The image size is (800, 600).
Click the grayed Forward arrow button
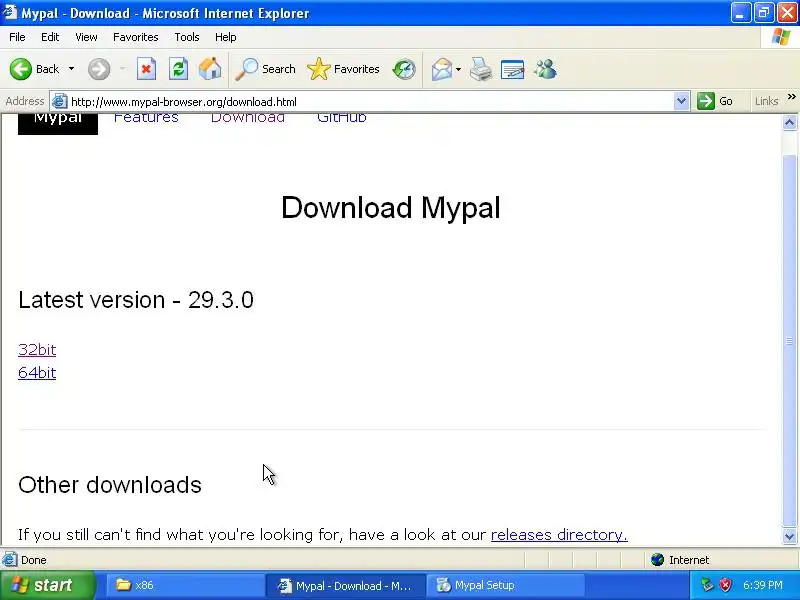(x=99, y=69)
